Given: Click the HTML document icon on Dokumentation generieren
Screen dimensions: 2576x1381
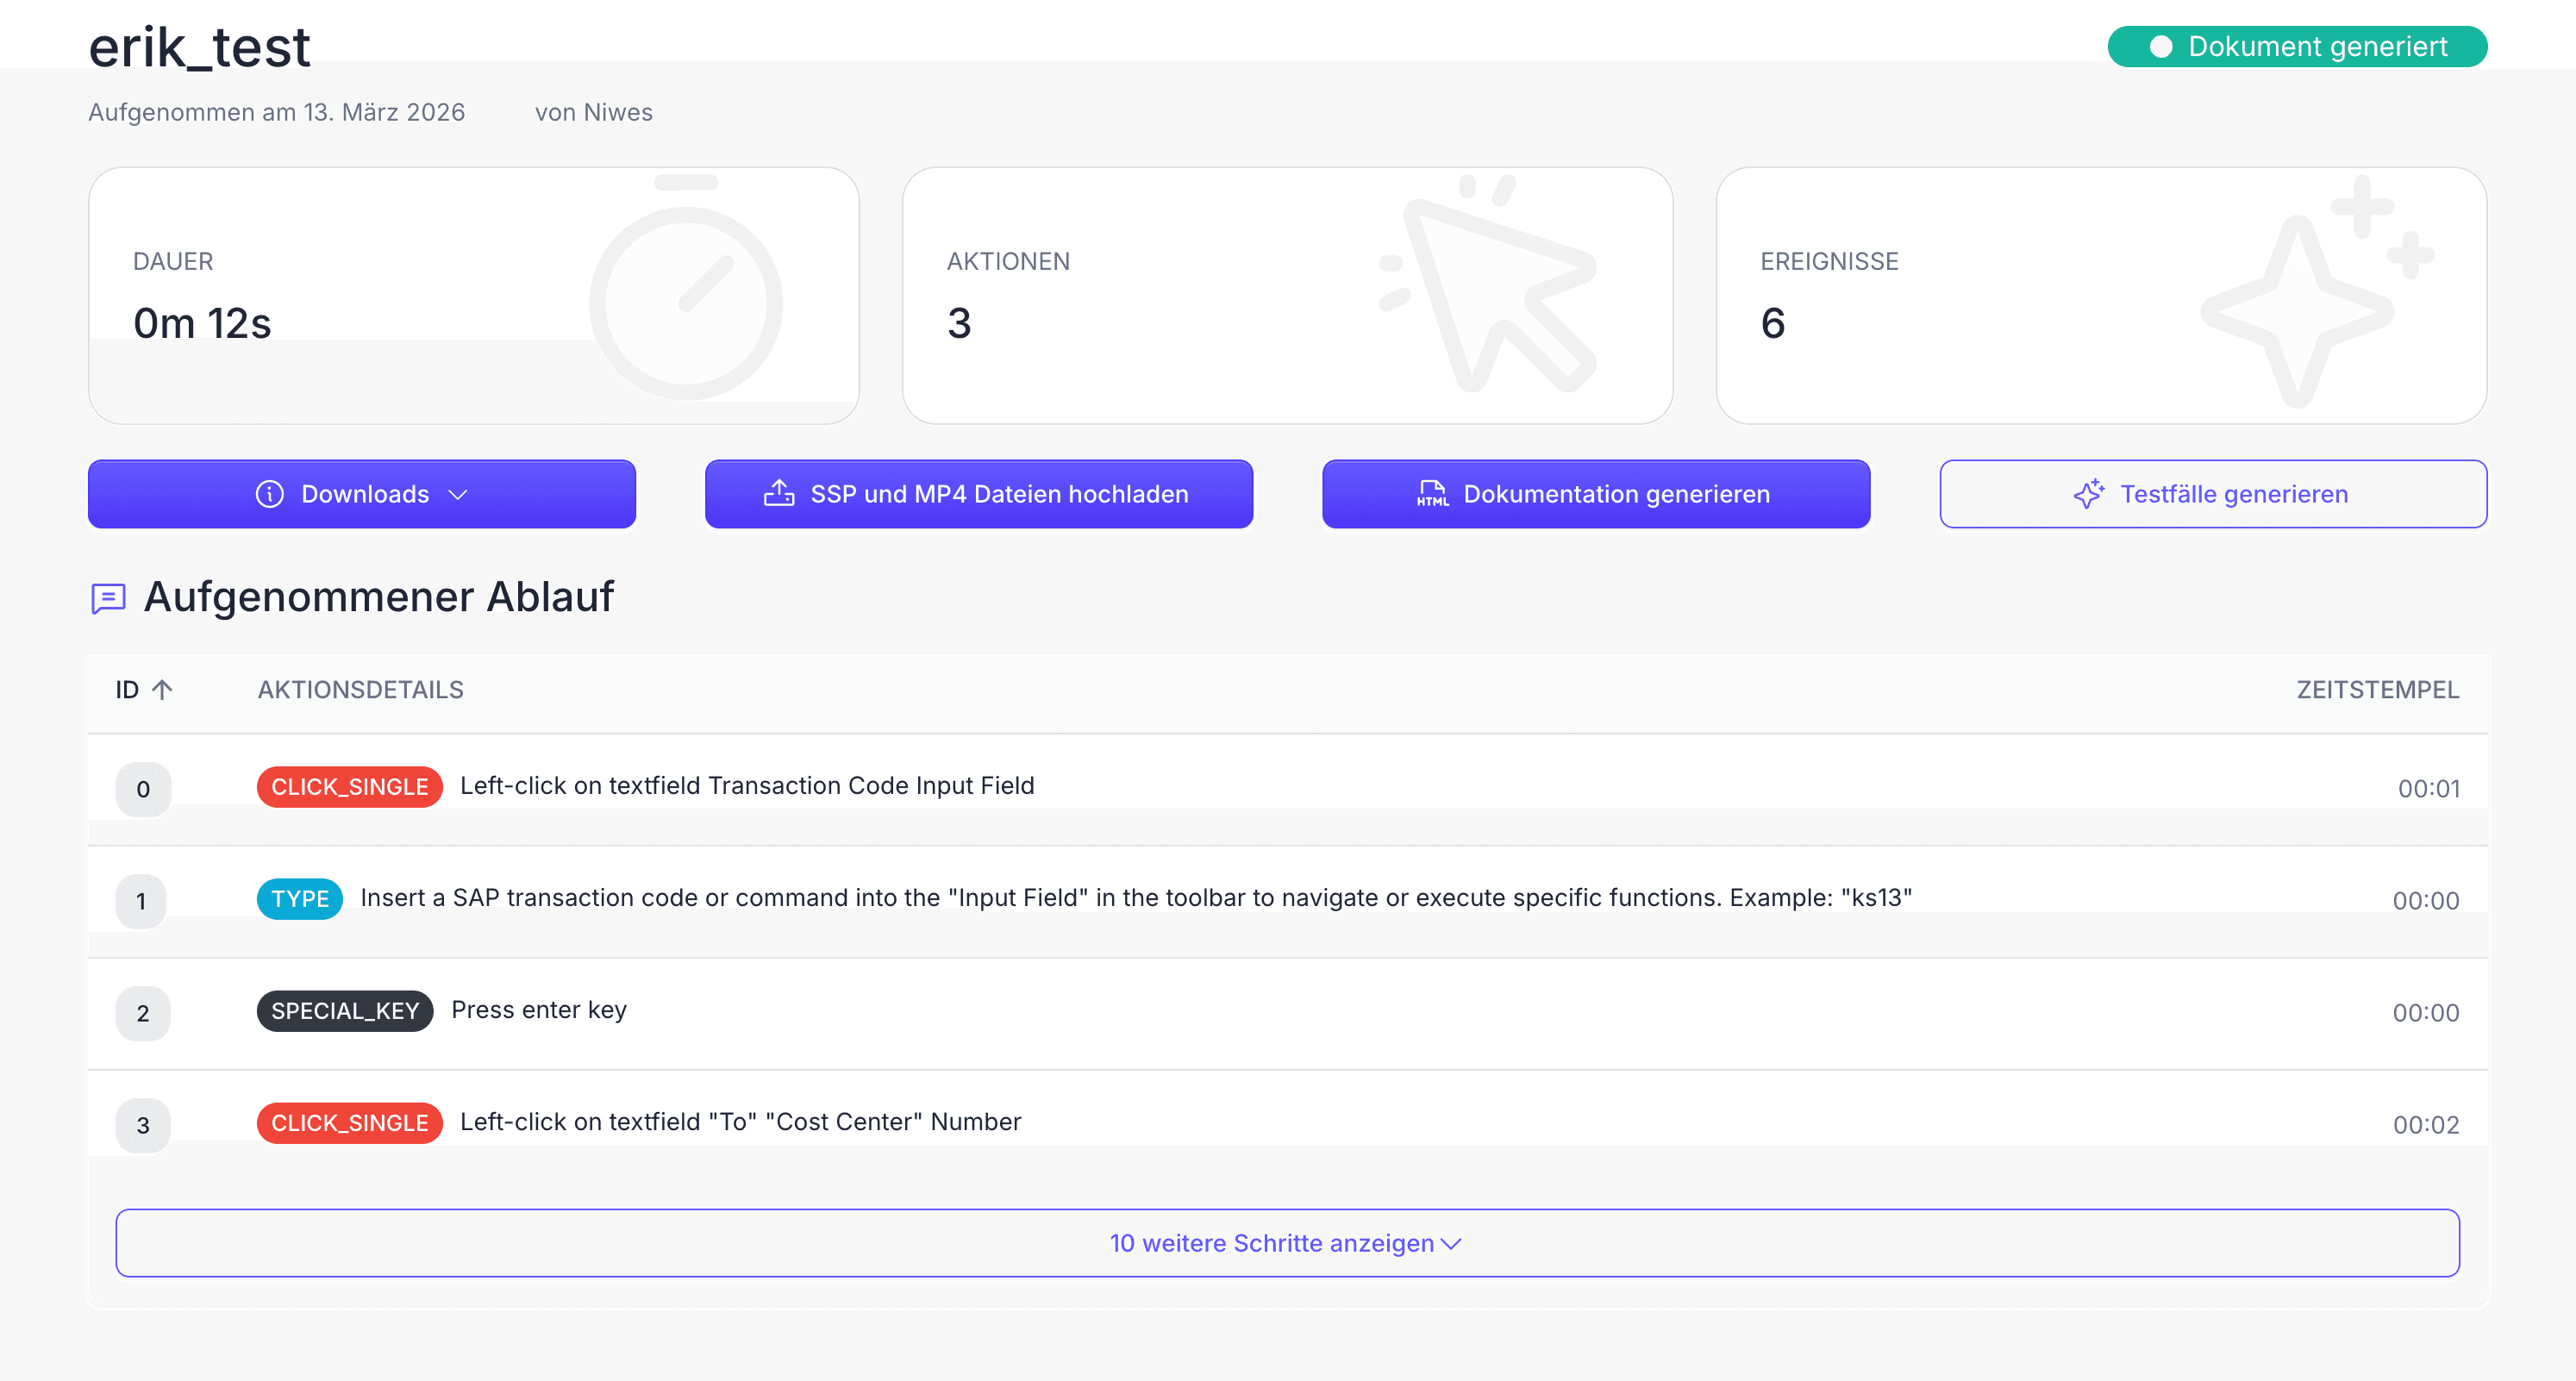Looking at the screenshot, I should click(1432, 493).
